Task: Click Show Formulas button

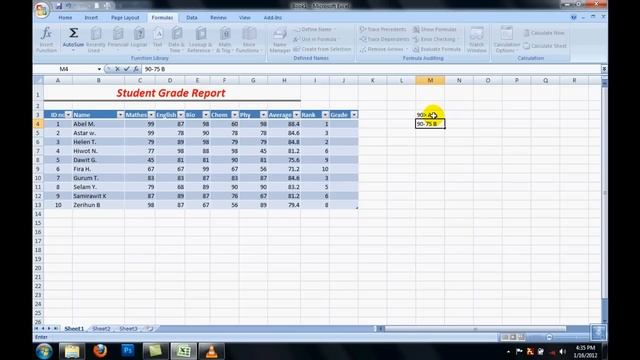Action: point(435,29)
